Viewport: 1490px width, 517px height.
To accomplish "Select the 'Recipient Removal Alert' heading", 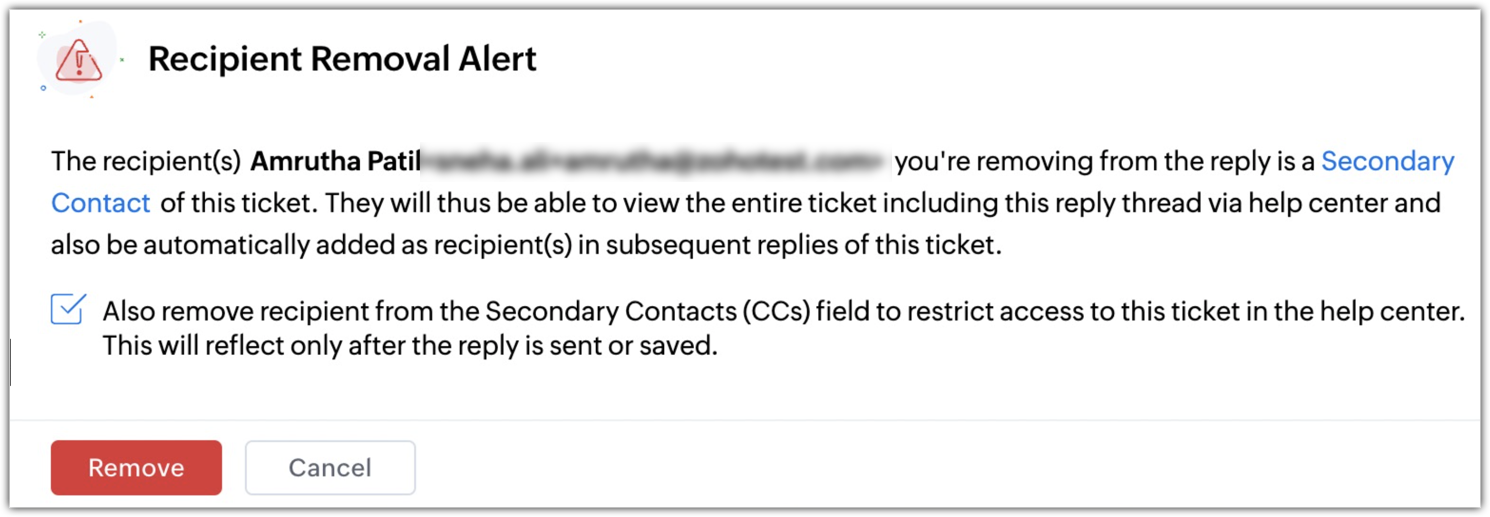I will coord(342,59).
